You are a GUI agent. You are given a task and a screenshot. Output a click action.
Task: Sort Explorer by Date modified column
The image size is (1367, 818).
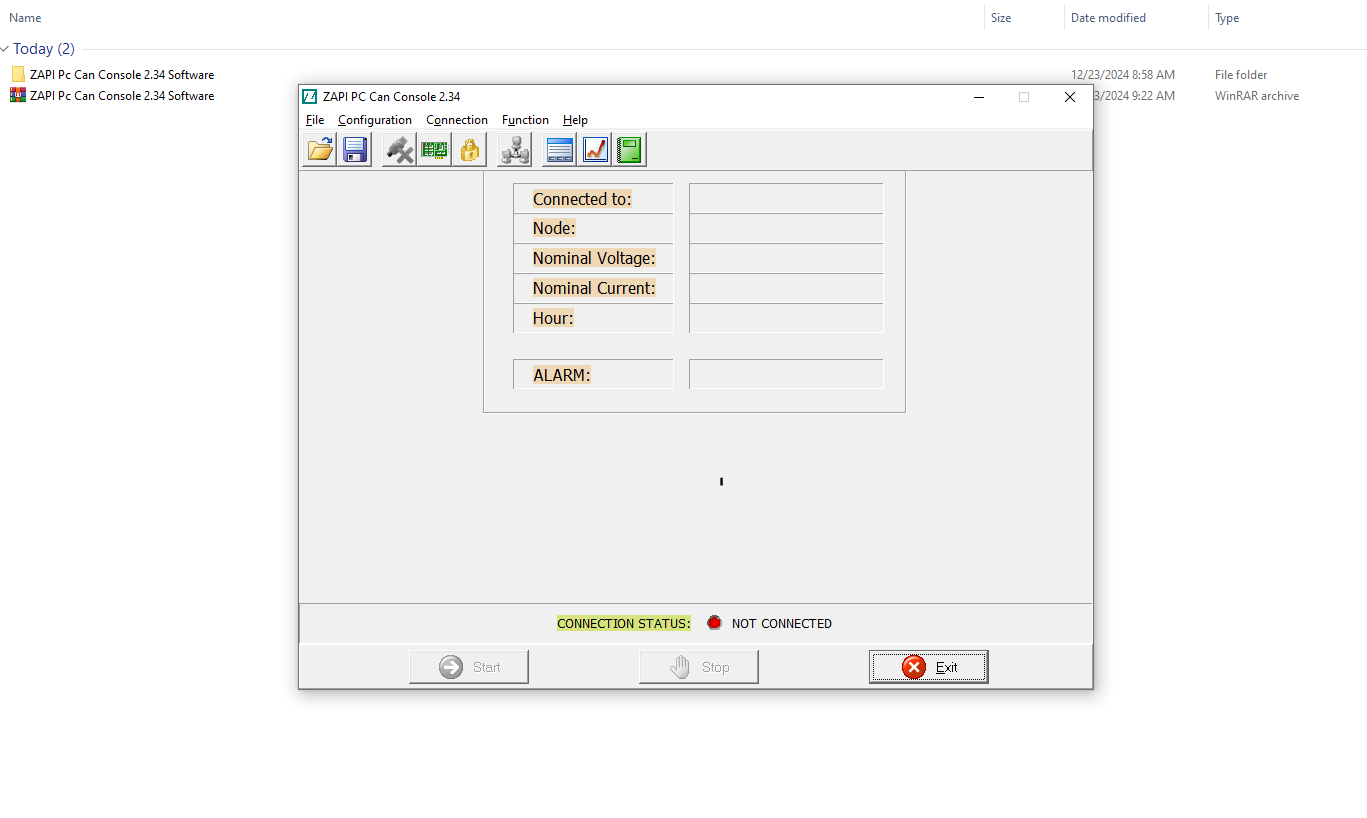coord(1108,18)
